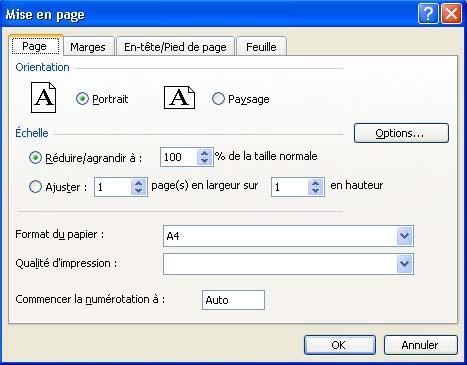
Task: Decrease pages en hauteur with down arrow
Action: (x=316, y=191)
